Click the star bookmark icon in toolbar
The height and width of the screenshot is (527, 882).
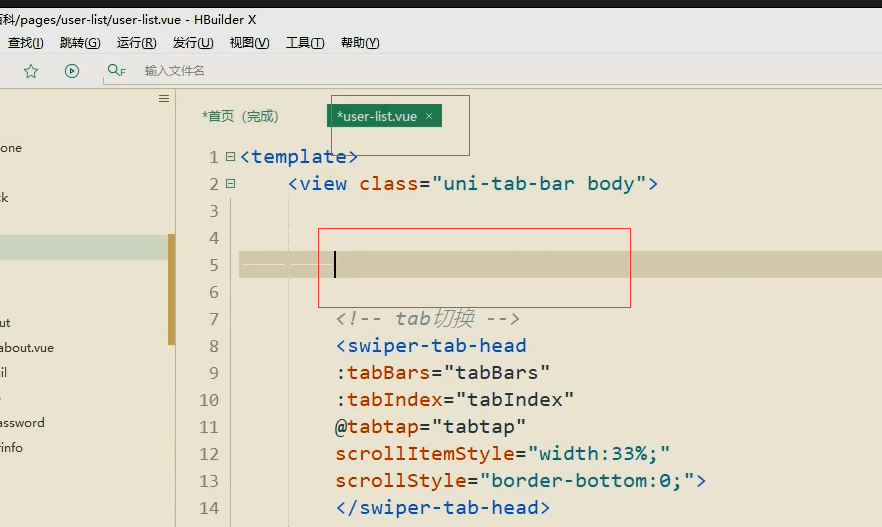coord(31,71)
